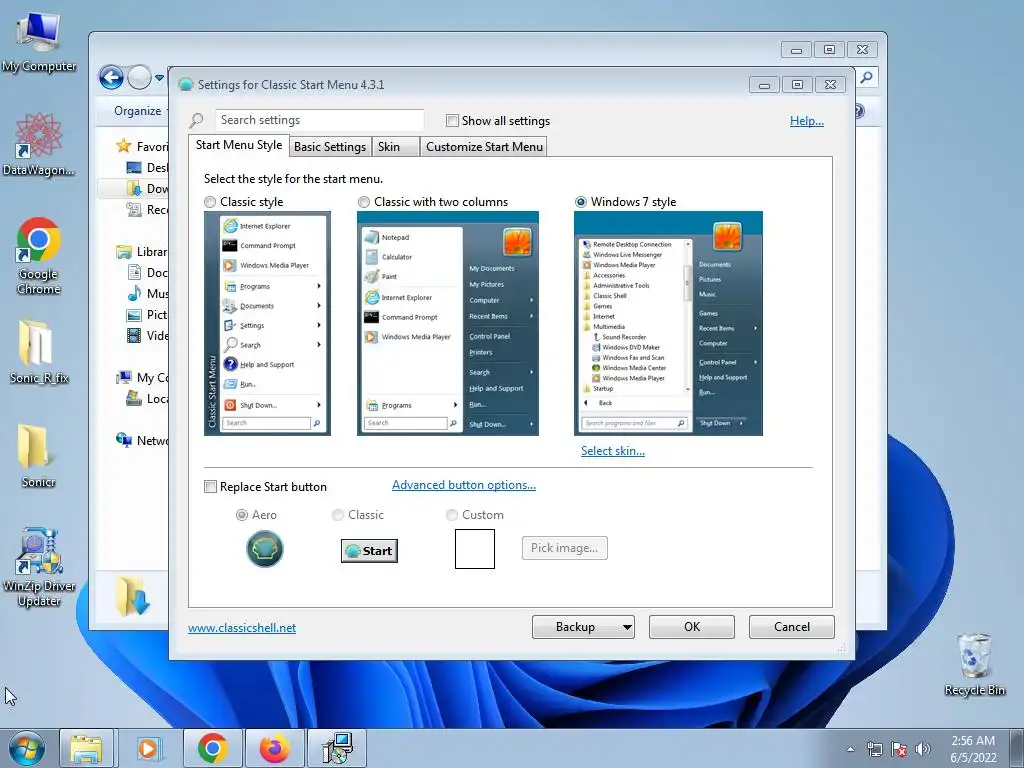The height and width of the screenshot is (768, 1024).
Task: Click the network tray icon
Action: click(x=874, y=749)
